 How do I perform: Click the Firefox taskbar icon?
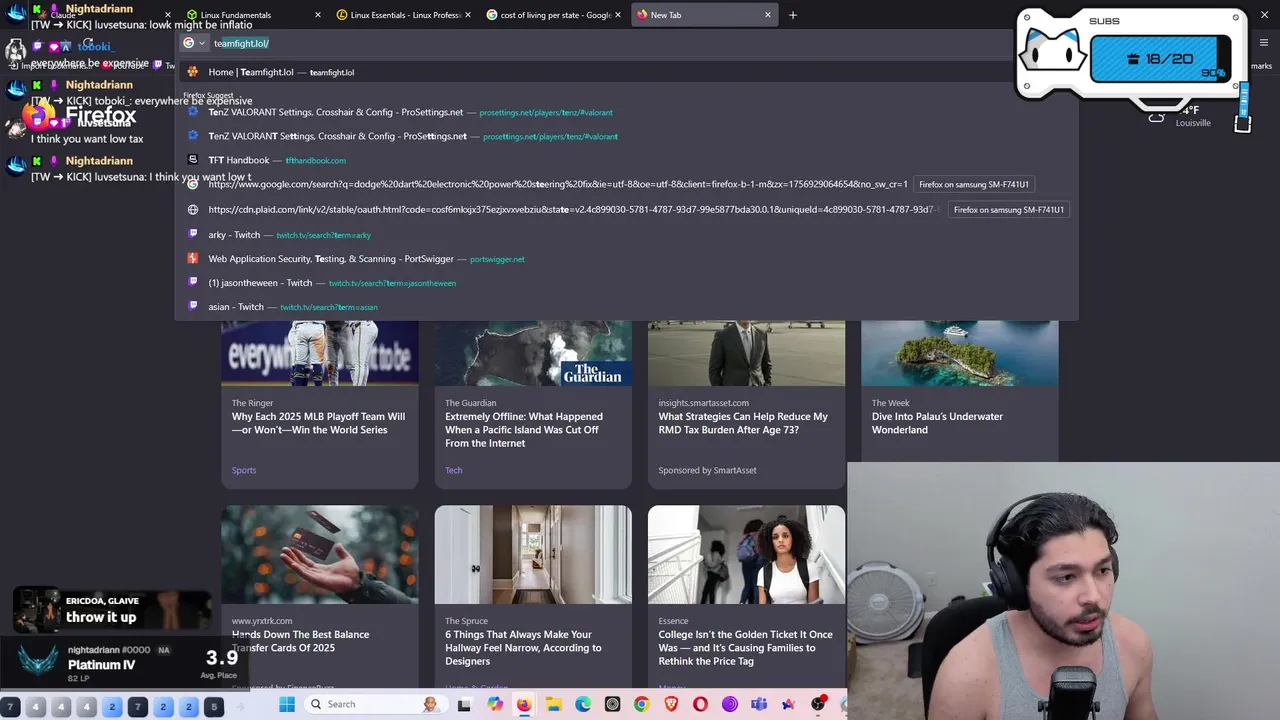pos(524,704)
